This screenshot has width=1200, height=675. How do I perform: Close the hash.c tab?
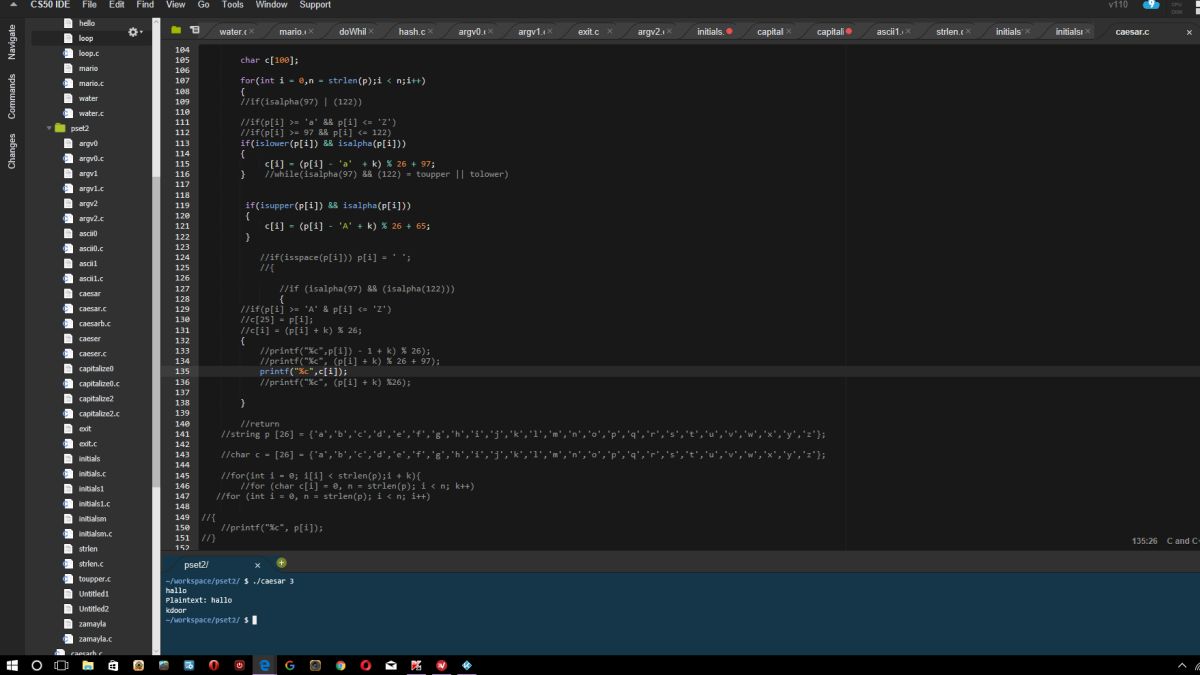pyautogui.click(x=431, y=32)
